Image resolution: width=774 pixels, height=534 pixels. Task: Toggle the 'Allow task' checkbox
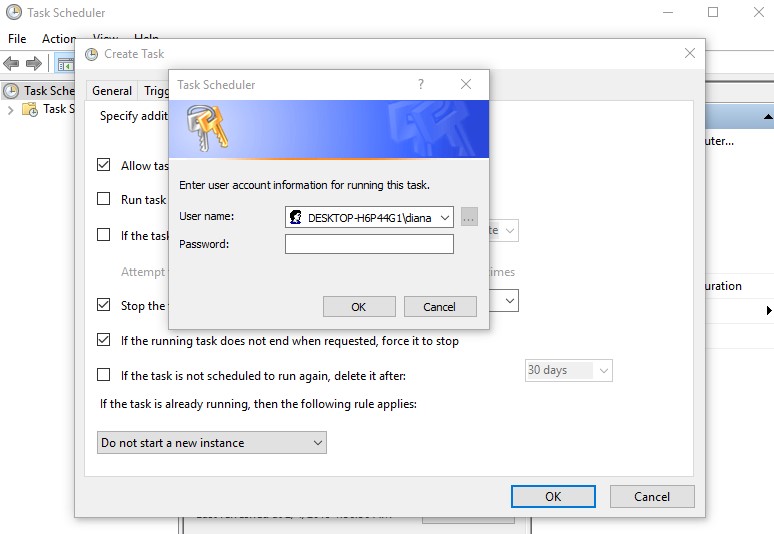coord(104,164)
